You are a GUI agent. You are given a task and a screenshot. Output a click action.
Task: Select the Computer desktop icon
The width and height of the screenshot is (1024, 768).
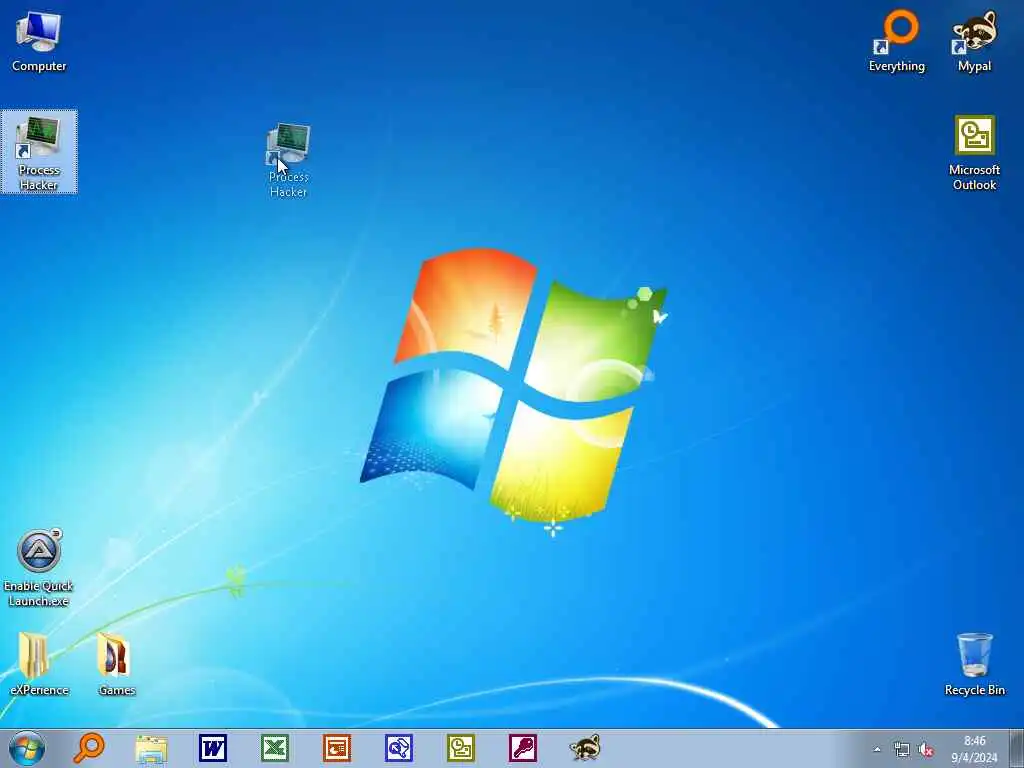coord(39,41)
